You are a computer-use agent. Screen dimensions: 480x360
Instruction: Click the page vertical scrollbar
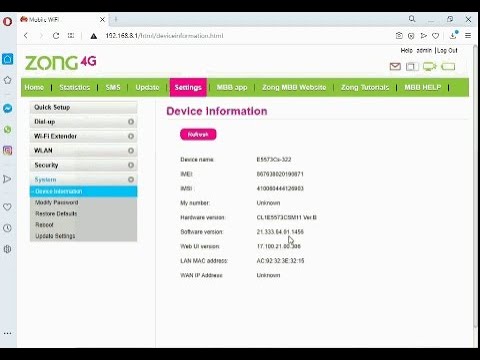click(x=475, y=187)
